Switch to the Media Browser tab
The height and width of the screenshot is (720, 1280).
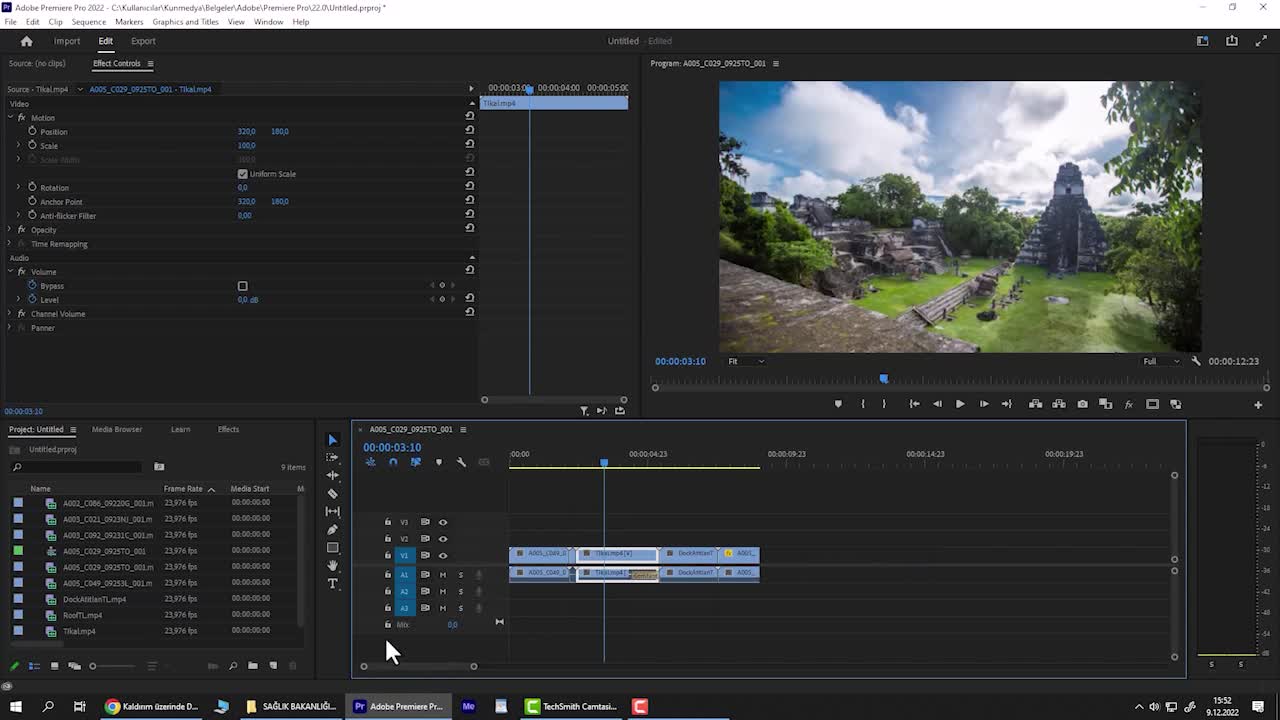(117, 429)
